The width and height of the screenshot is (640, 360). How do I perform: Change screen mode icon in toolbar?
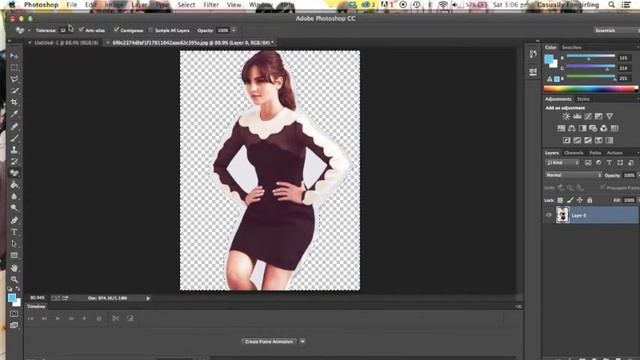(x=14, y=325)
